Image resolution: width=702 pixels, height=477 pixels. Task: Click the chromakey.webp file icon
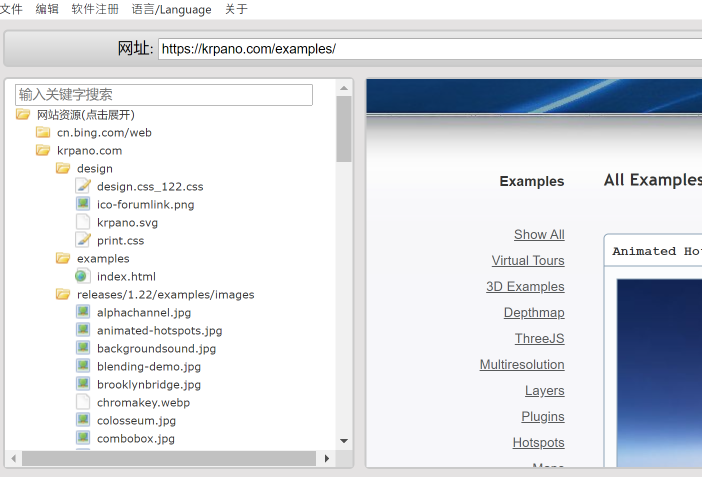point(84,402)
